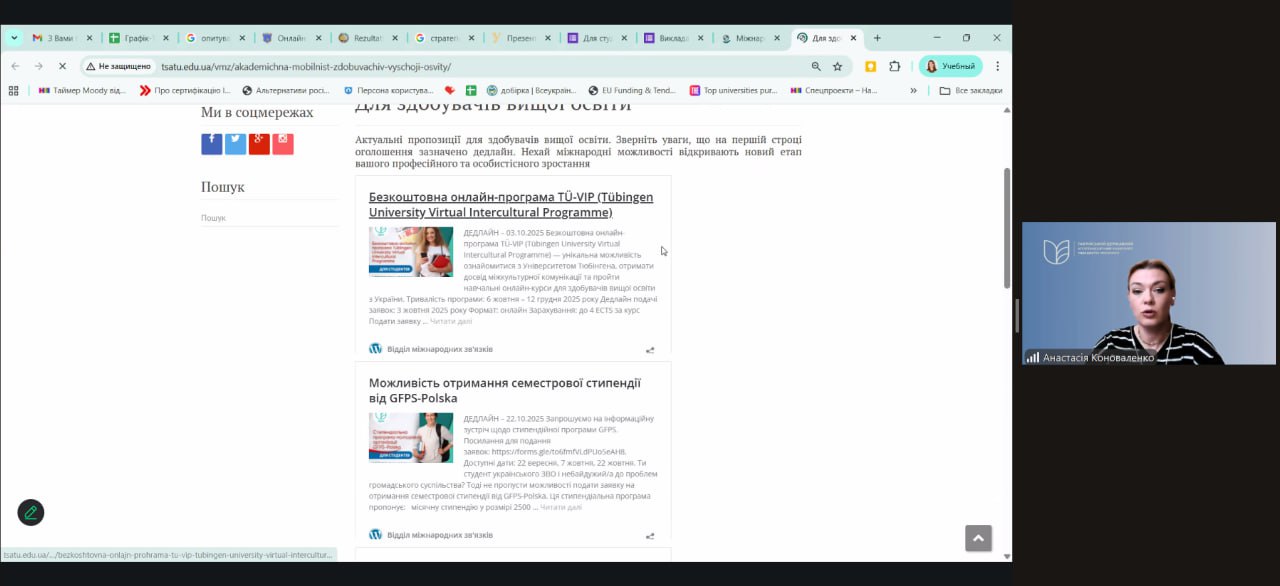This screenshot has height=586, width=1280.
Task: Open 'EU Funding & Tend...' bookmark
Action: tap(632, 90)
